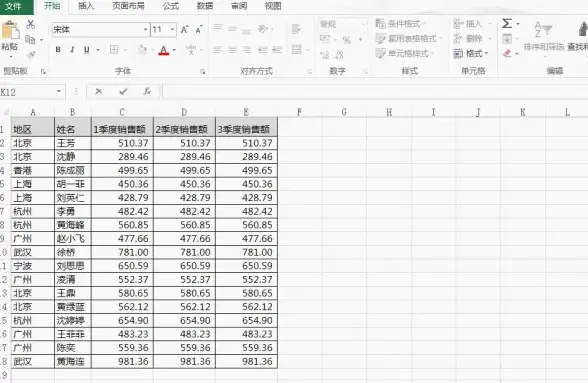Viewport: 588px width, 383px height.
Task: Open the number format 常规 dropdown
Action: tap(363, 25)
